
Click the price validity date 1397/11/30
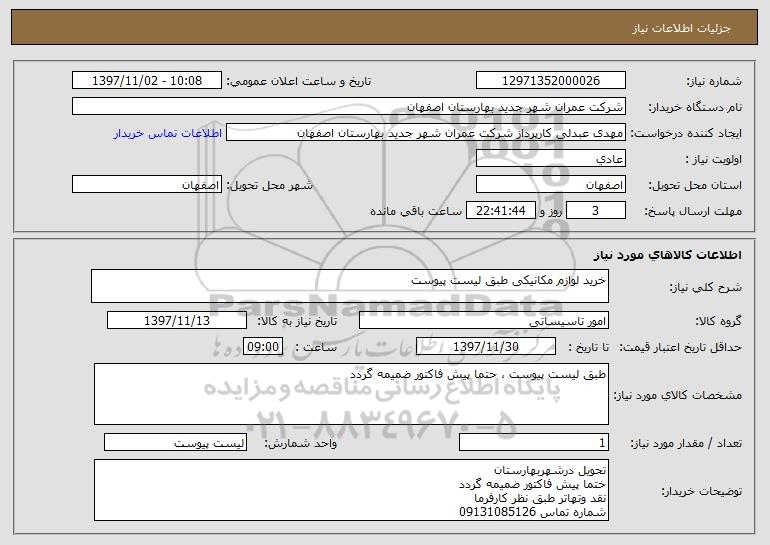coord(486,347)
